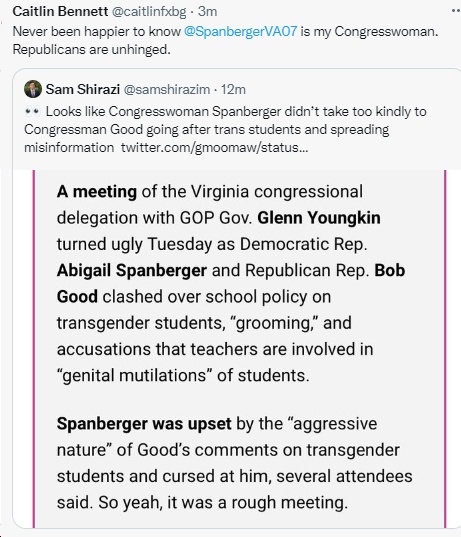Screen dimensions: 461x537
Task: Open Sam Shirazi's display name
Action: coord(83,89)
